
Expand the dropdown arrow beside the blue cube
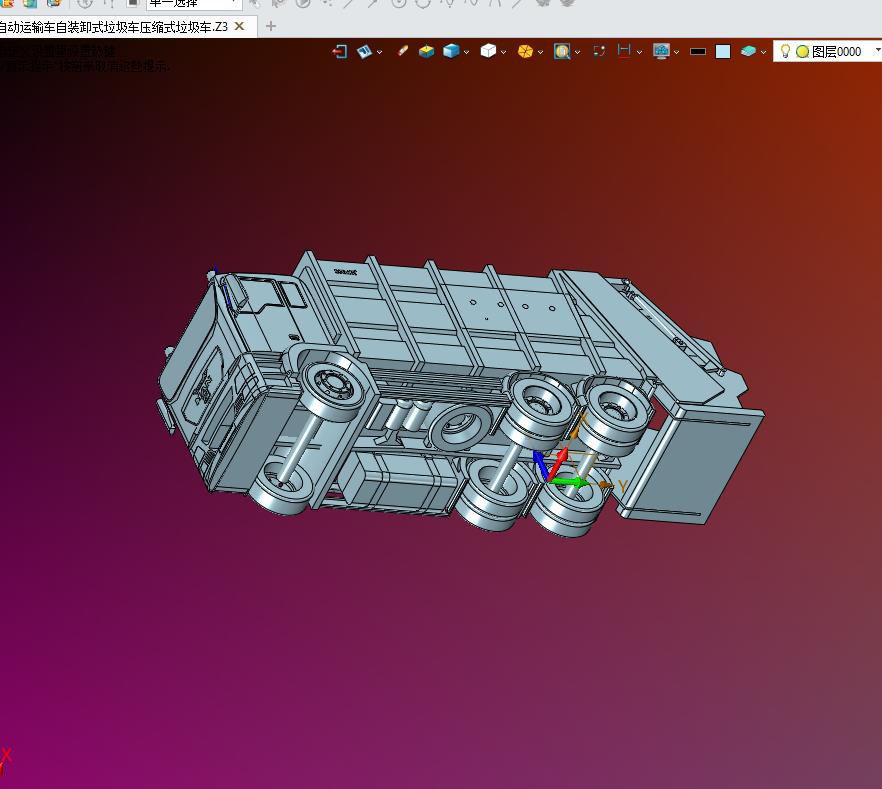(x=466, y=52)
